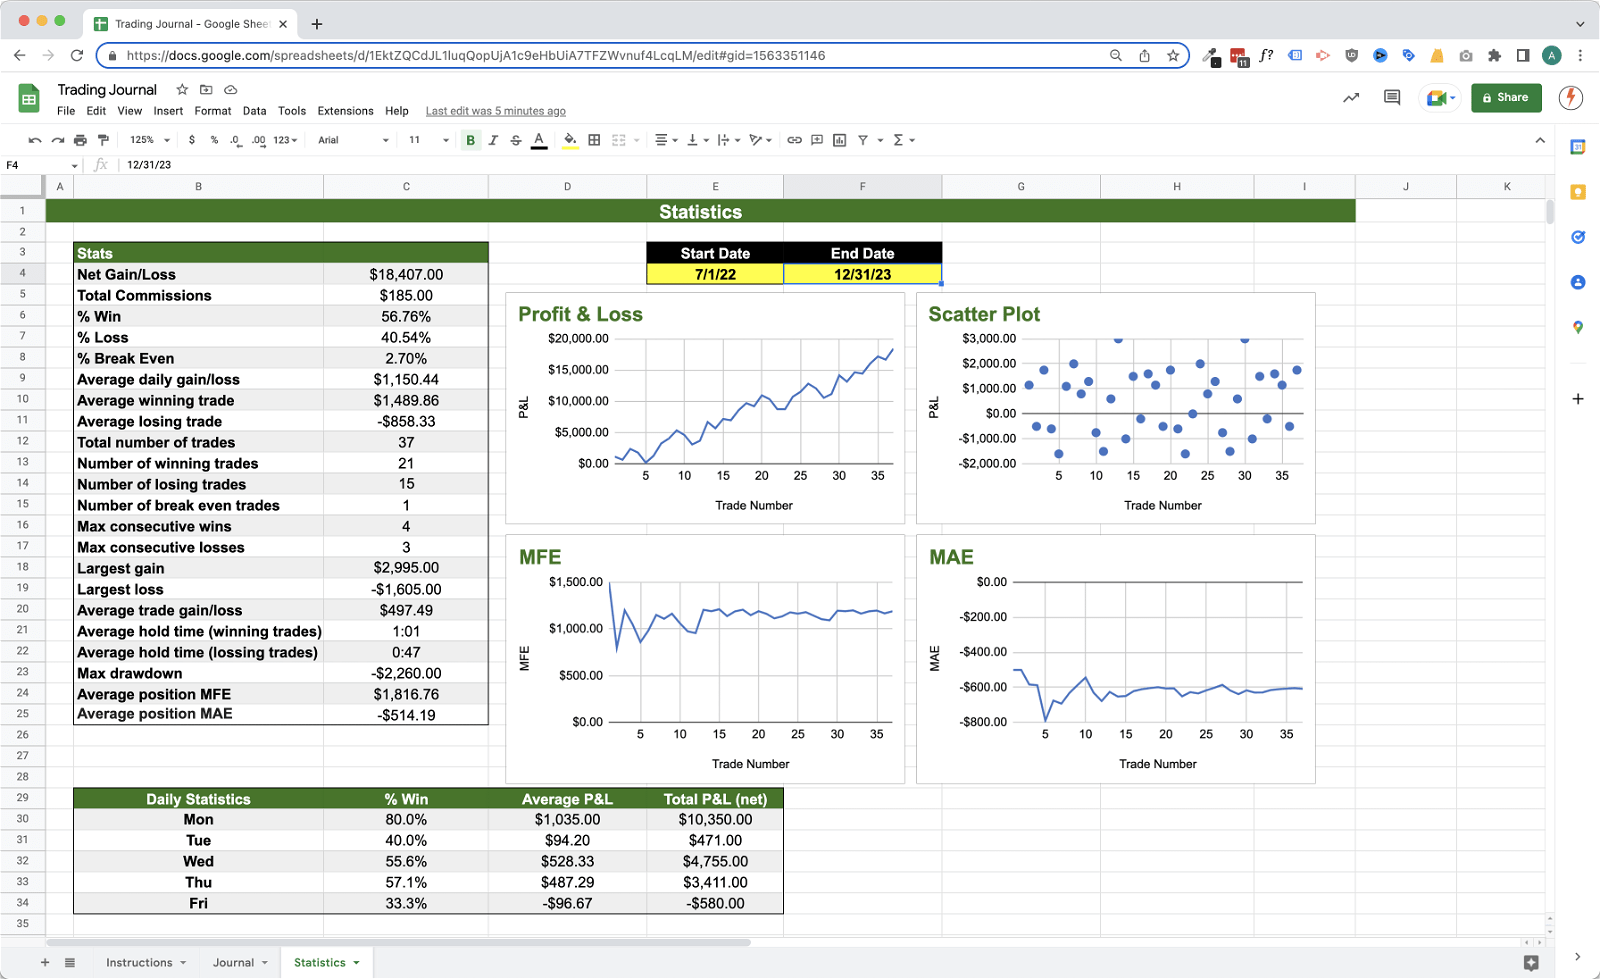Click the insert link icon

(x=794, y=140)
